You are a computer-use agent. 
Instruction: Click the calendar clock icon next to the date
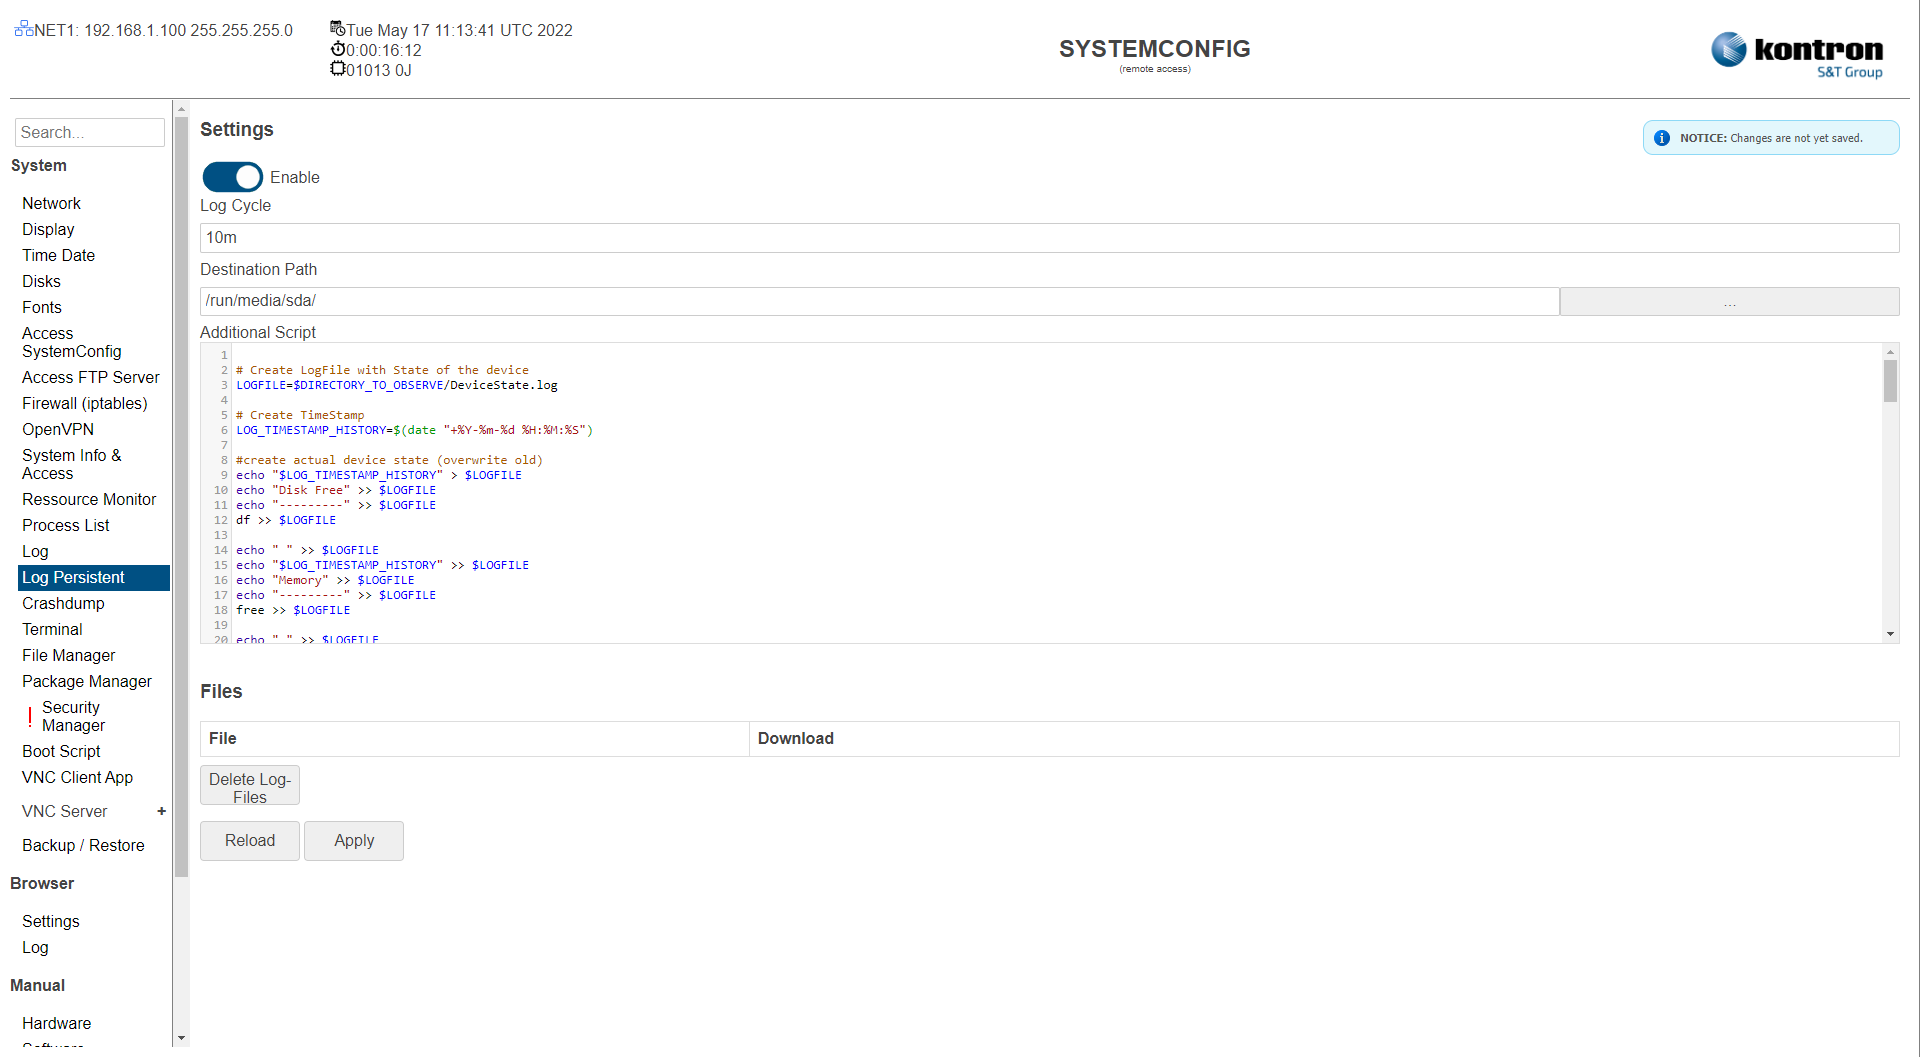(x=337, y=29)
